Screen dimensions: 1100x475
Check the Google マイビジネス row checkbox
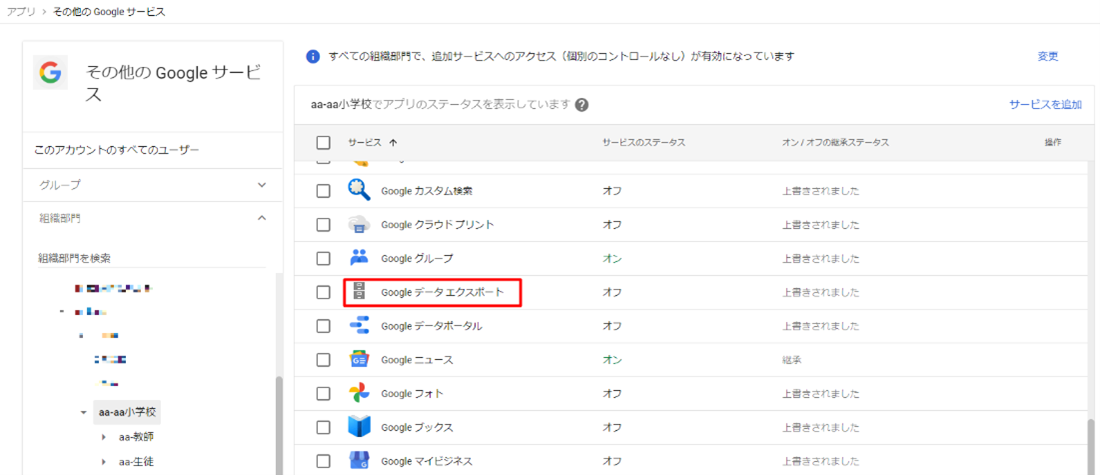323,461
